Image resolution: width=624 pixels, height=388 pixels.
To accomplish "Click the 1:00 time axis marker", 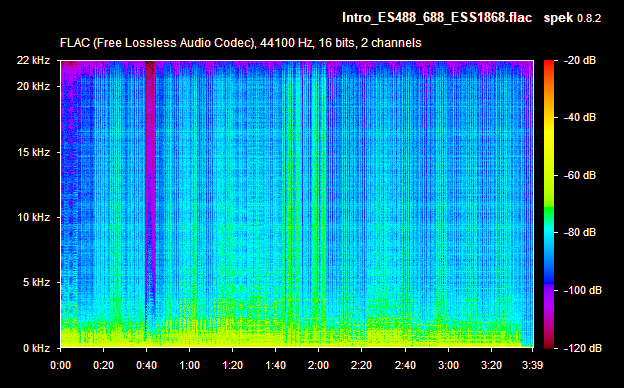I will (189, 365).
